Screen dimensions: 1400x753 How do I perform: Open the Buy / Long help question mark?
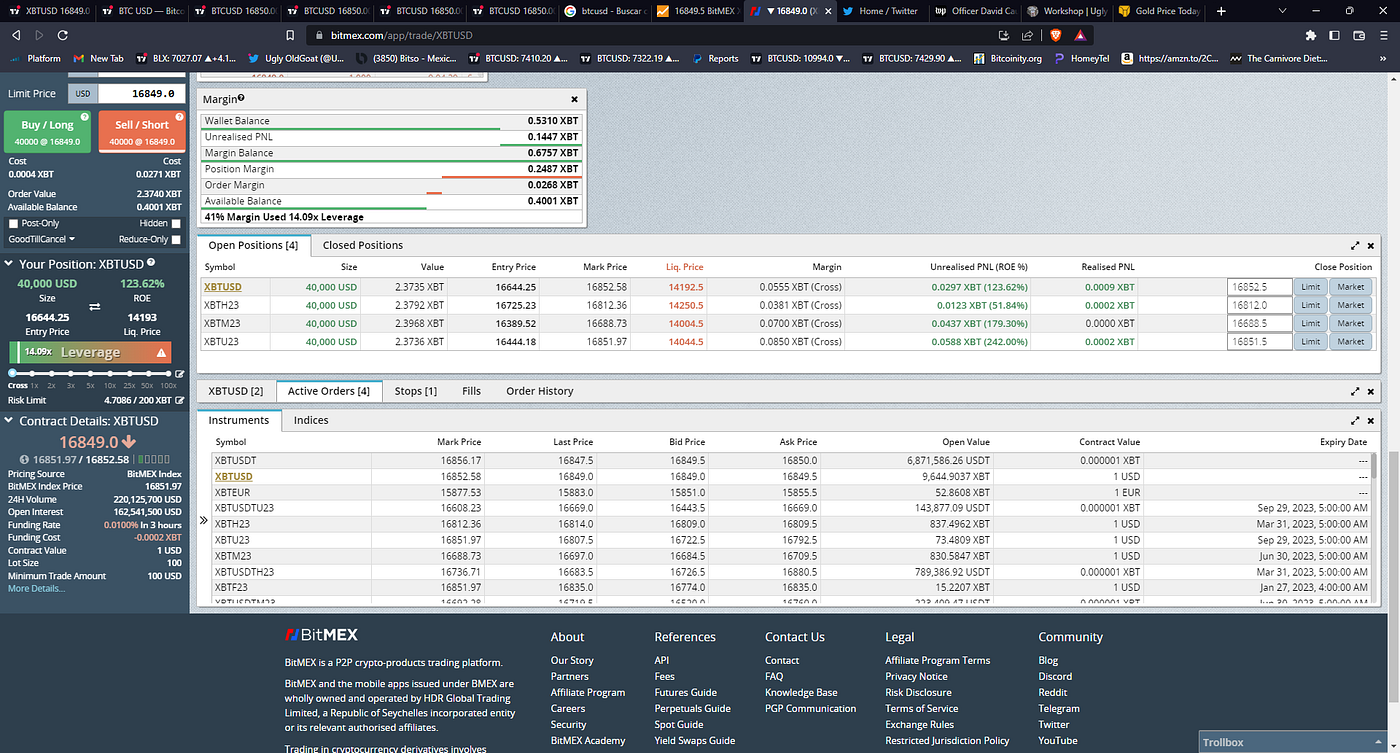pyautogui.click(x=84, y=117)
